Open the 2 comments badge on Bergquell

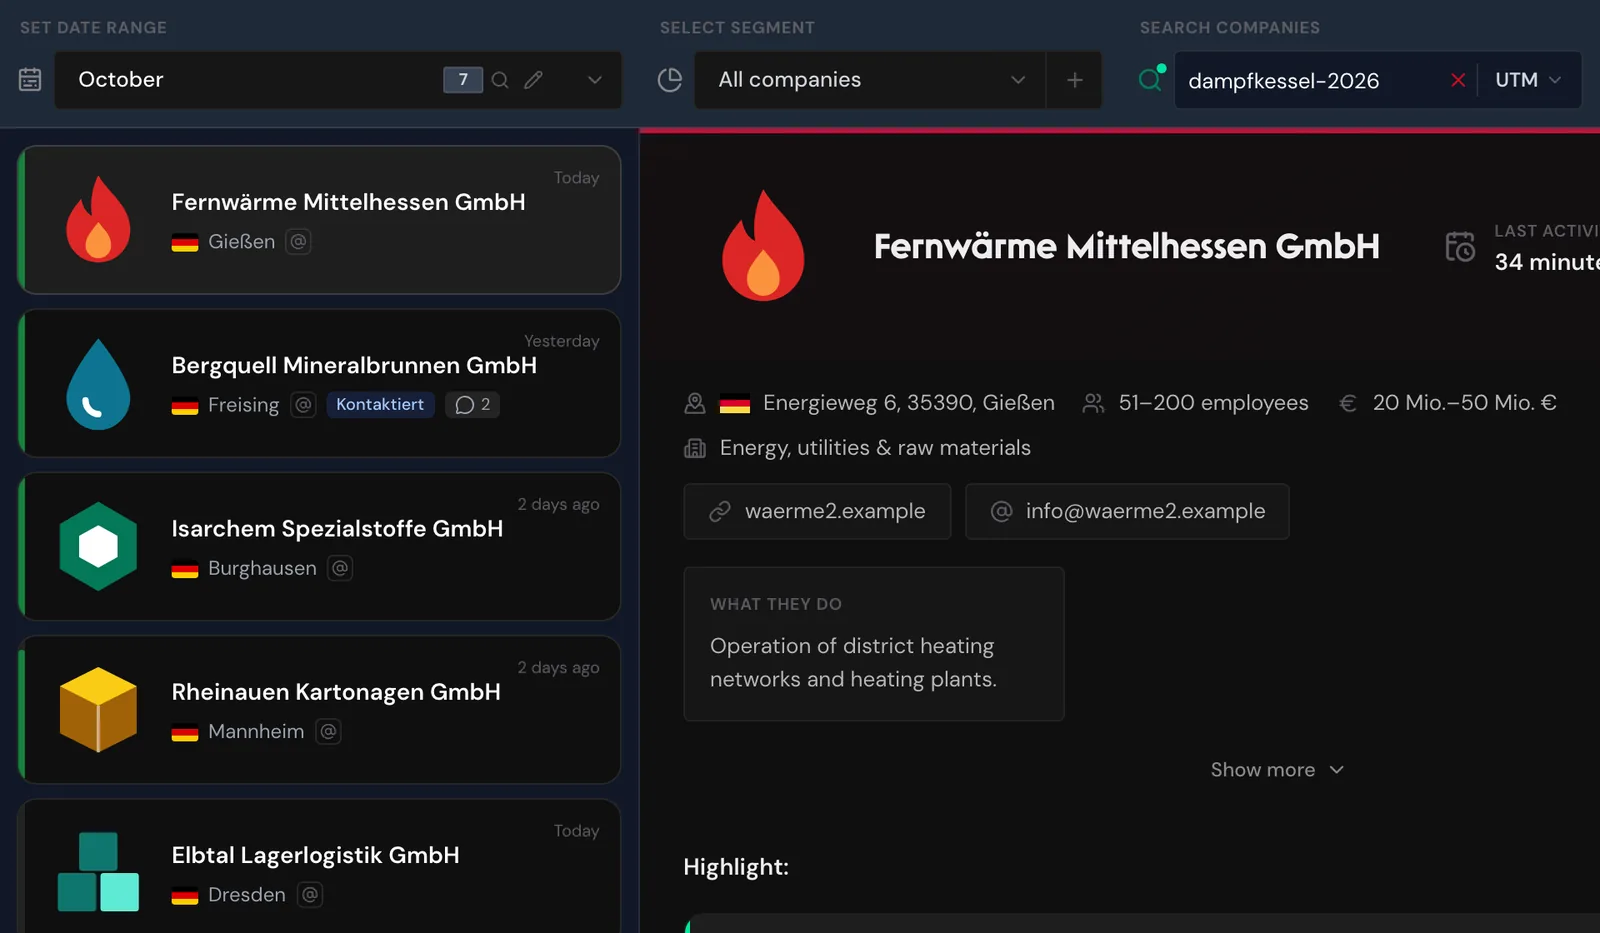coord(473,404)
